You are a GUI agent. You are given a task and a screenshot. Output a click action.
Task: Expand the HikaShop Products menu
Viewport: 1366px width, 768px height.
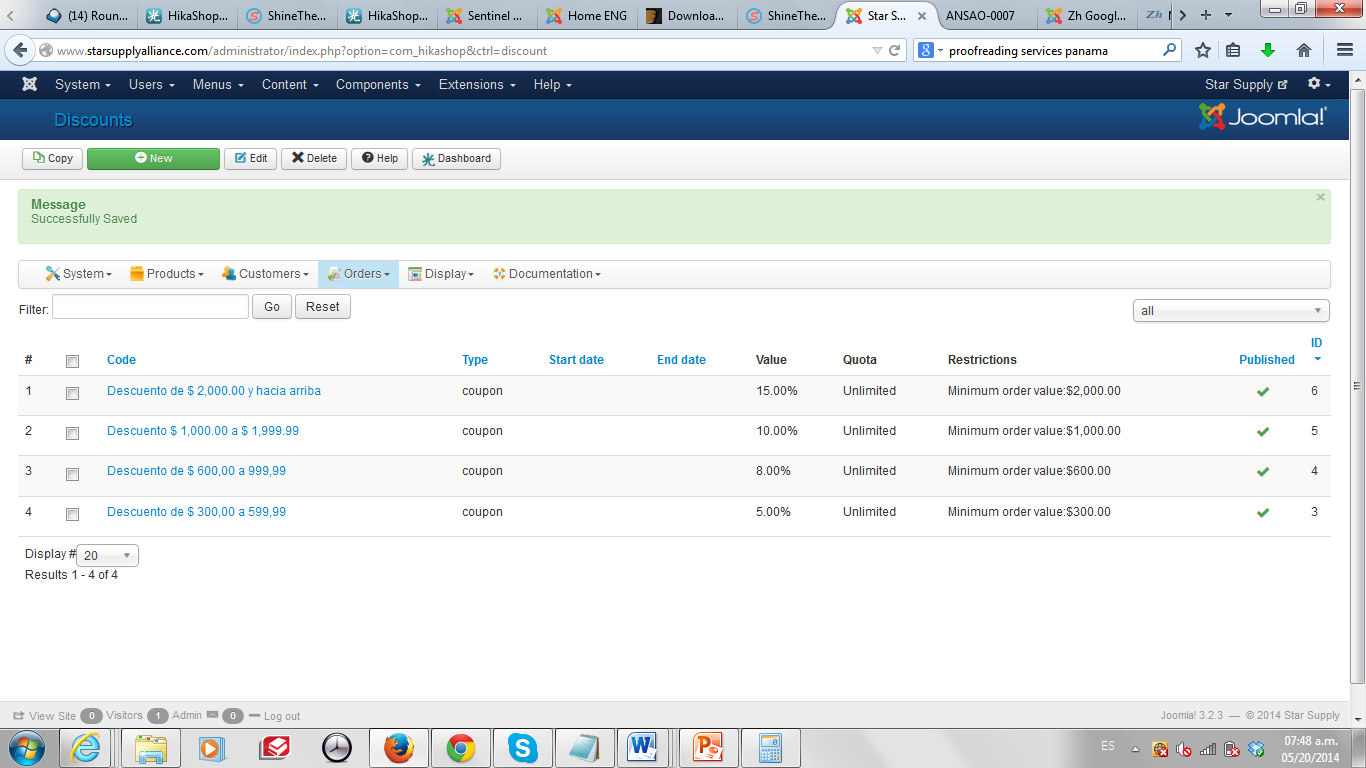pos(167,274)
